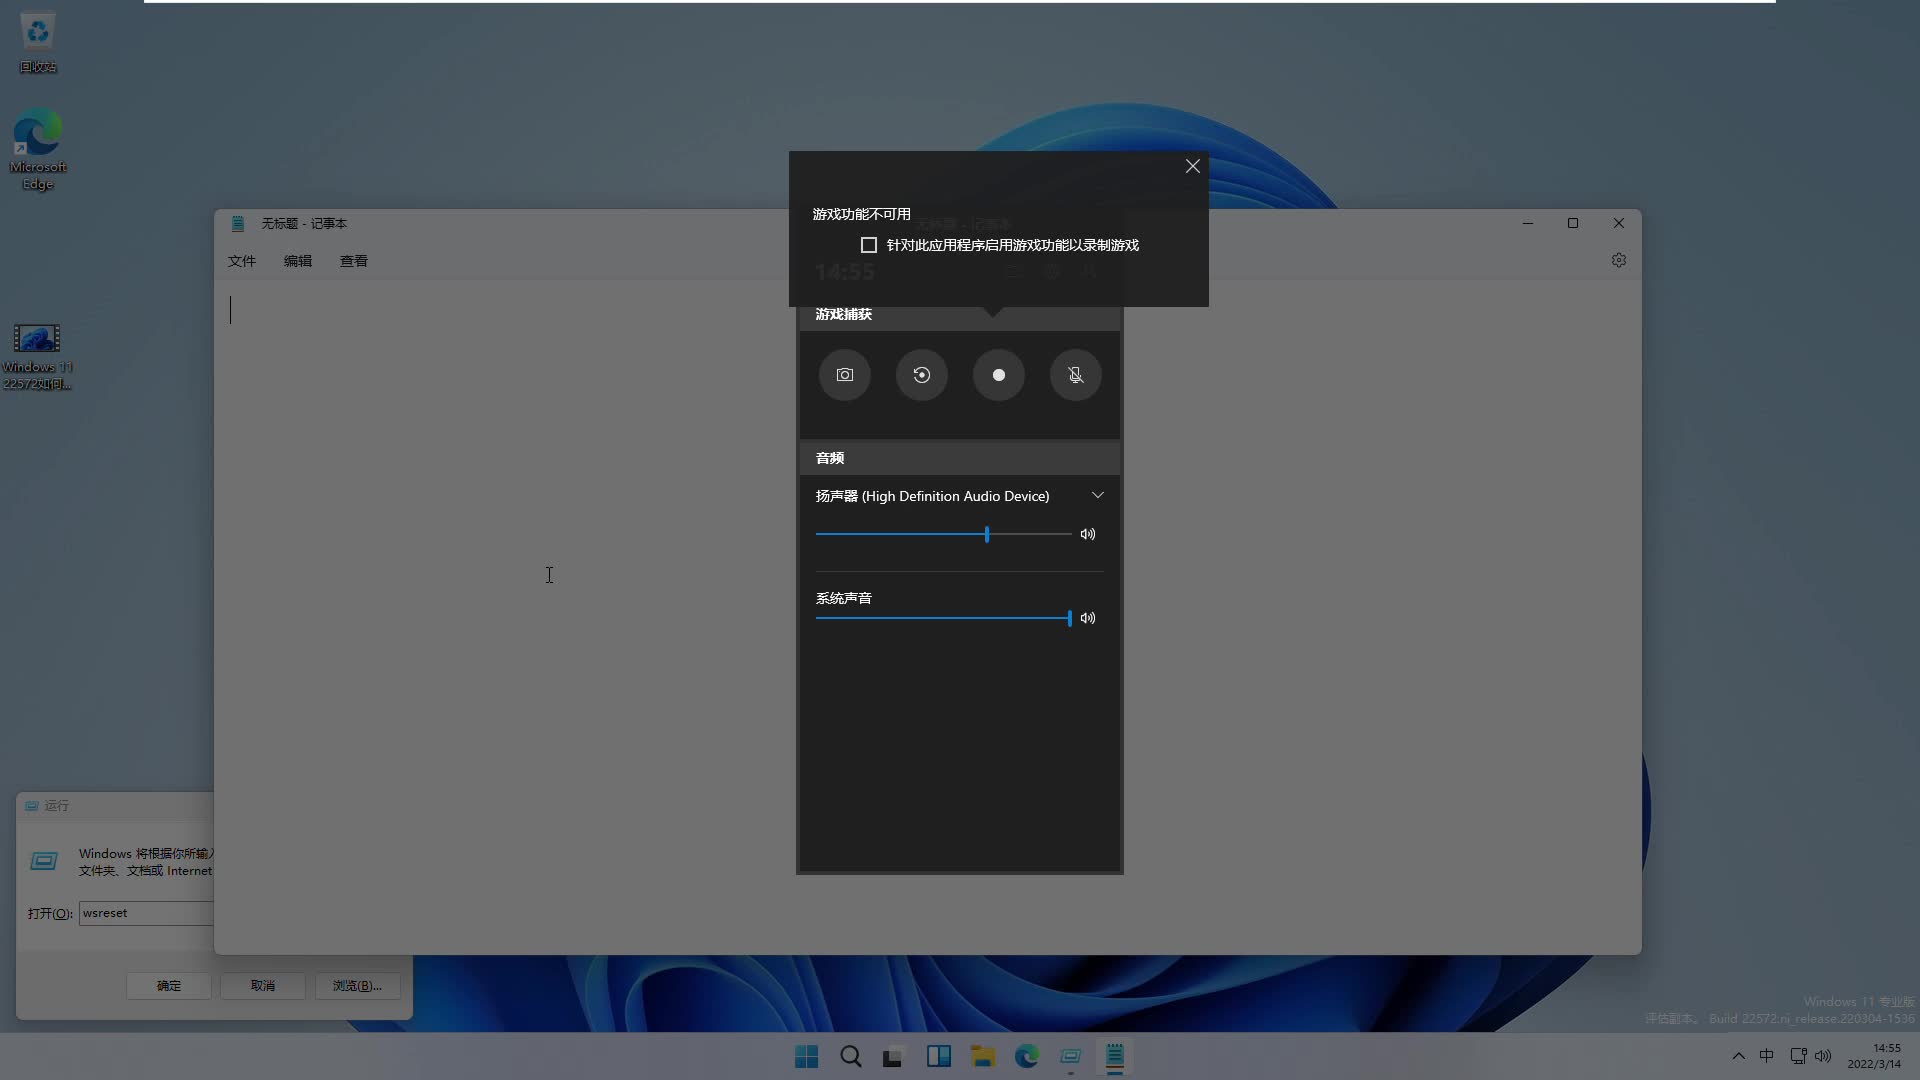Select the Windows 11 video file on desktop
The height and width of the screenshot is (1080, 1920).
pos(37,356)
